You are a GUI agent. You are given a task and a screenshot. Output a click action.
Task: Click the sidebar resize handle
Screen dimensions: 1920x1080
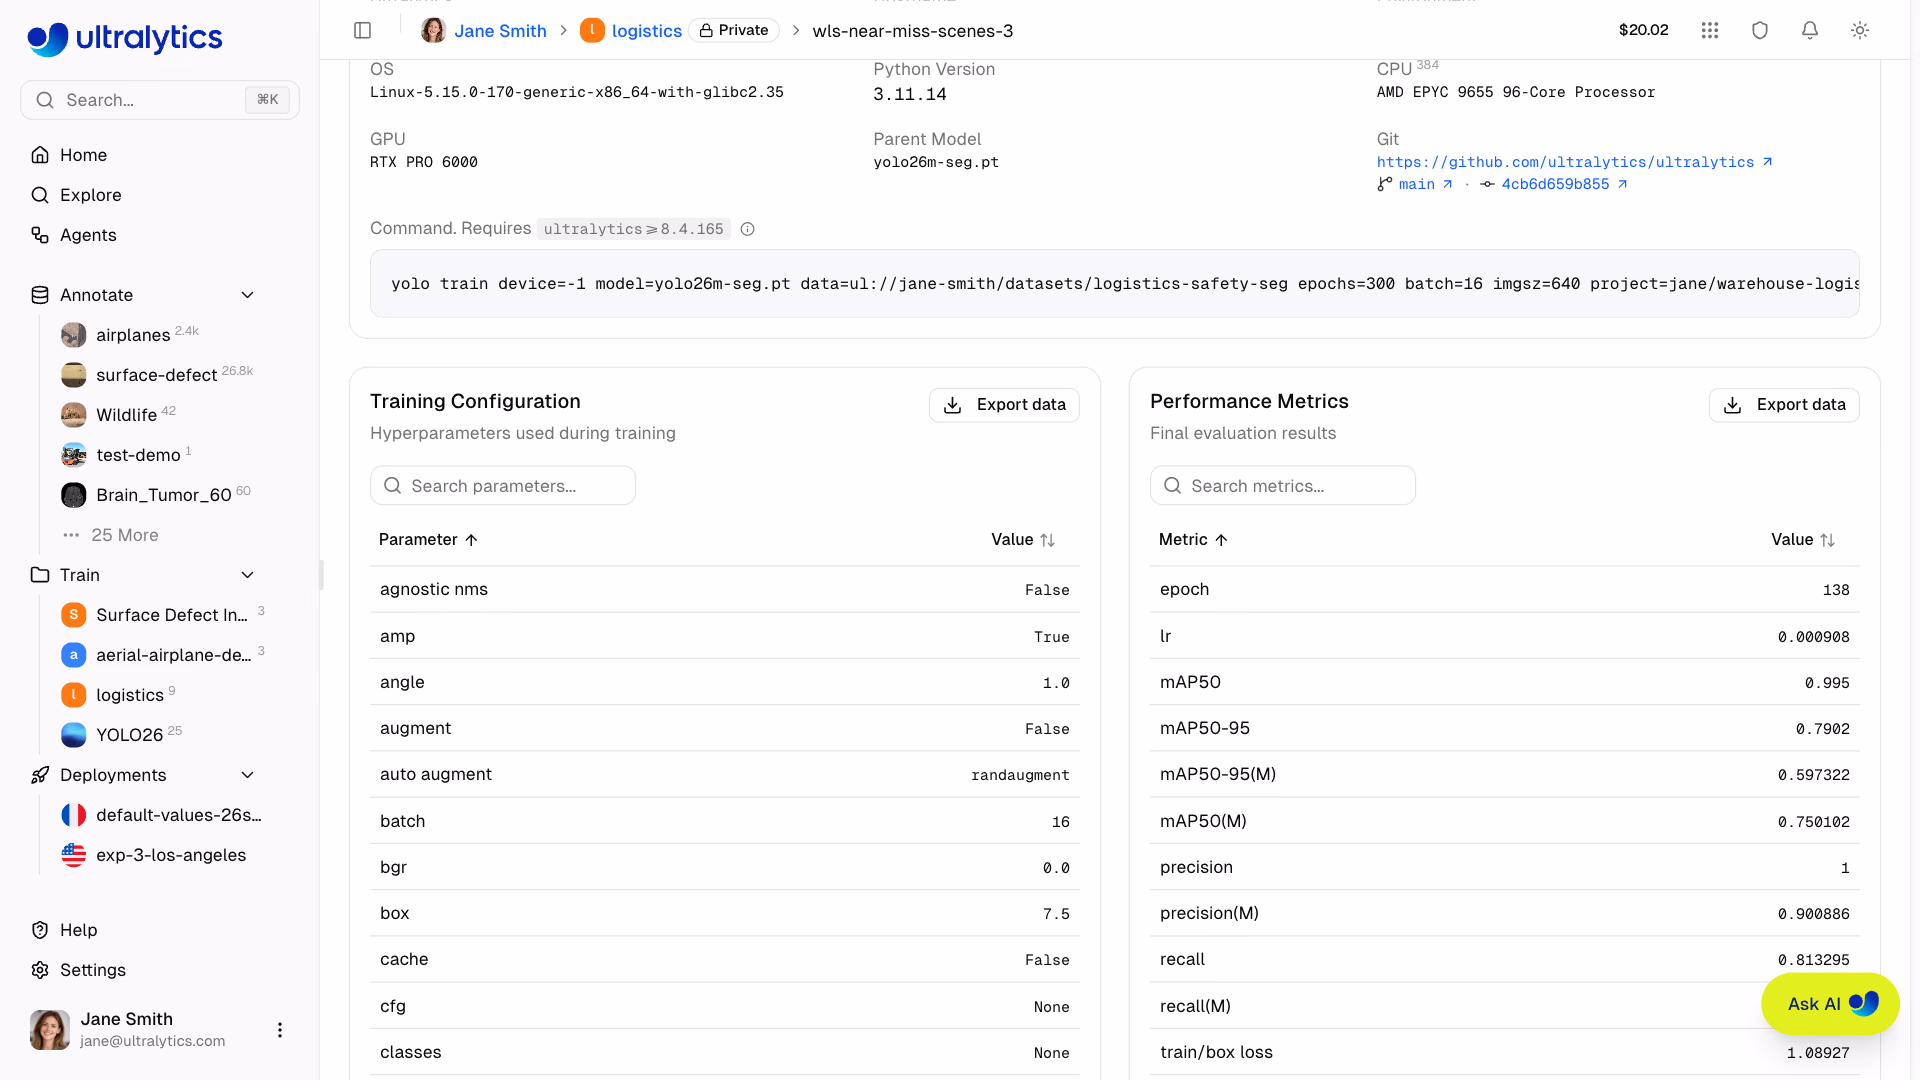pos(321,575)
